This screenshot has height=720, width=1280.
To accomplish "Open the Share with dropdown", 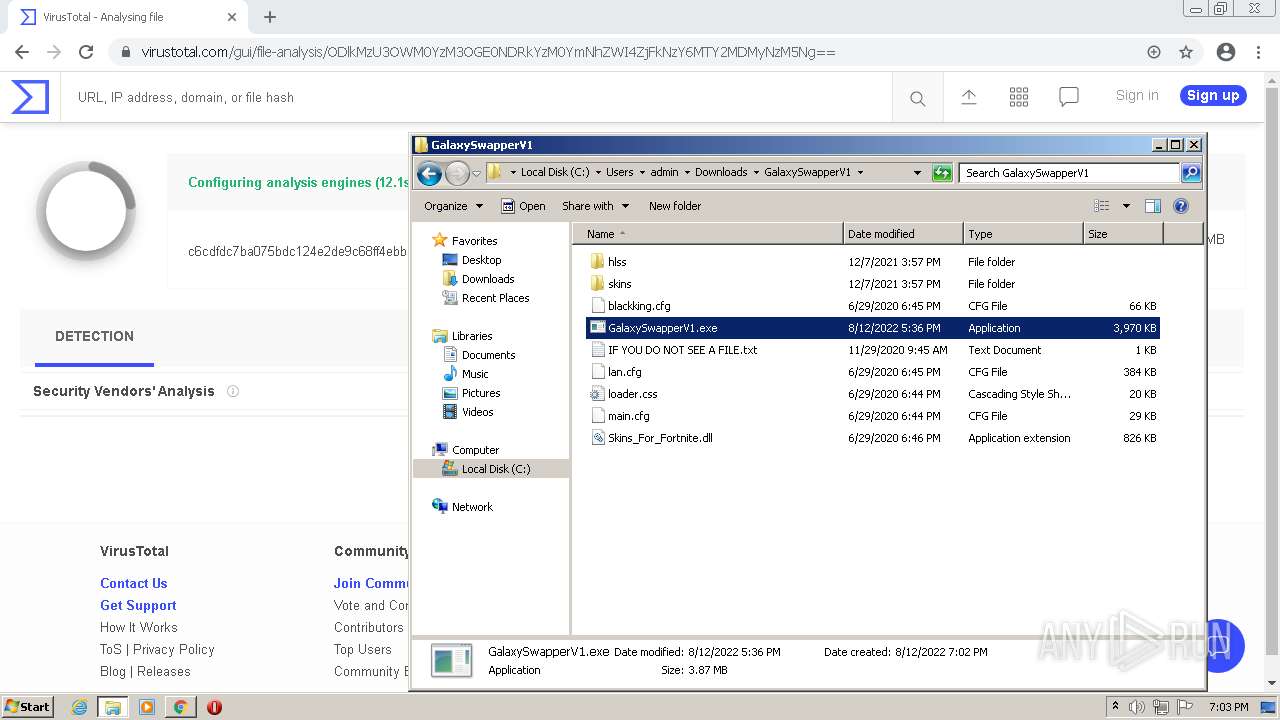I will coord(595,206).
